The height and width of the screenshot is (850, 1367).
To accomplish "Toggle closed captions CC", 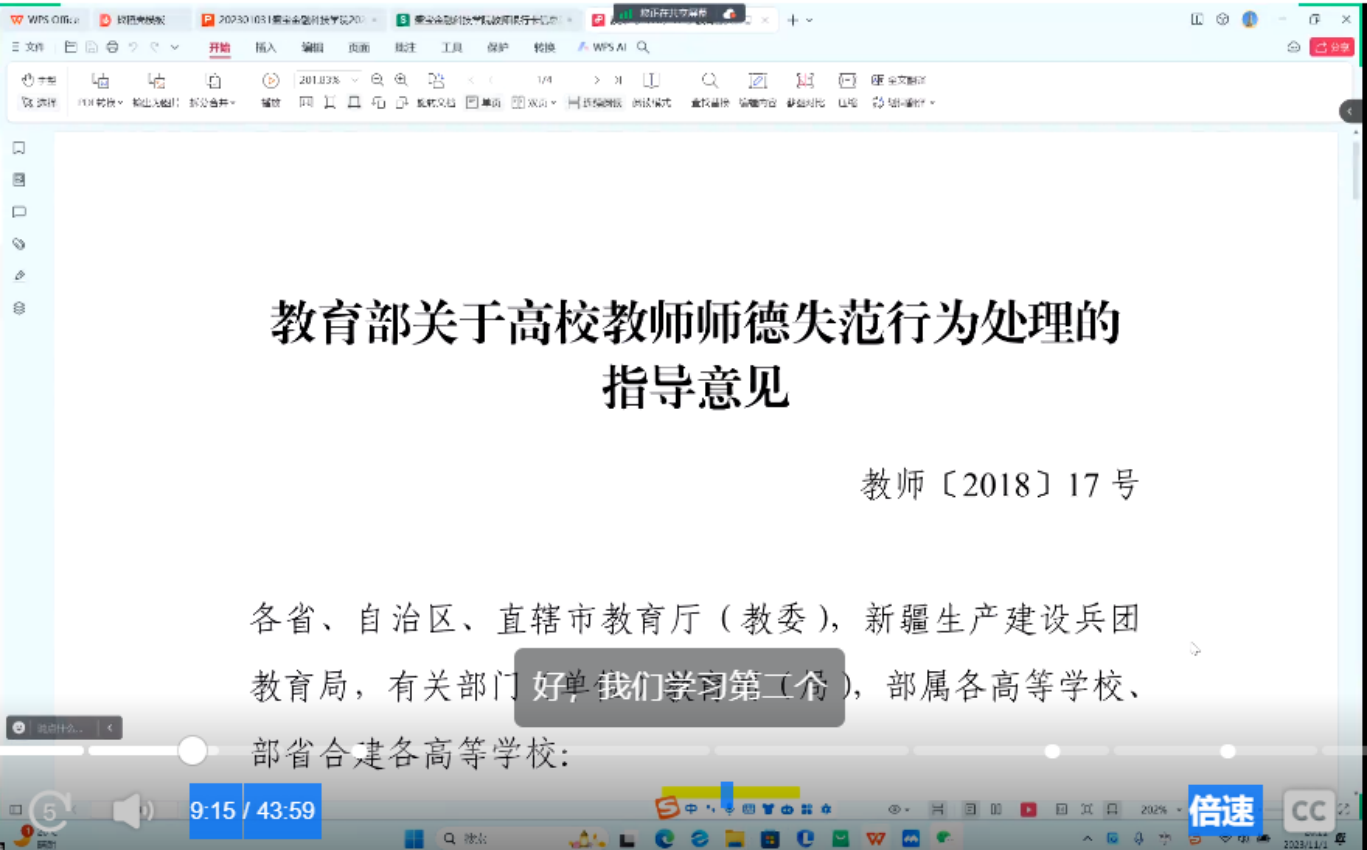I will click(1308, 811).
